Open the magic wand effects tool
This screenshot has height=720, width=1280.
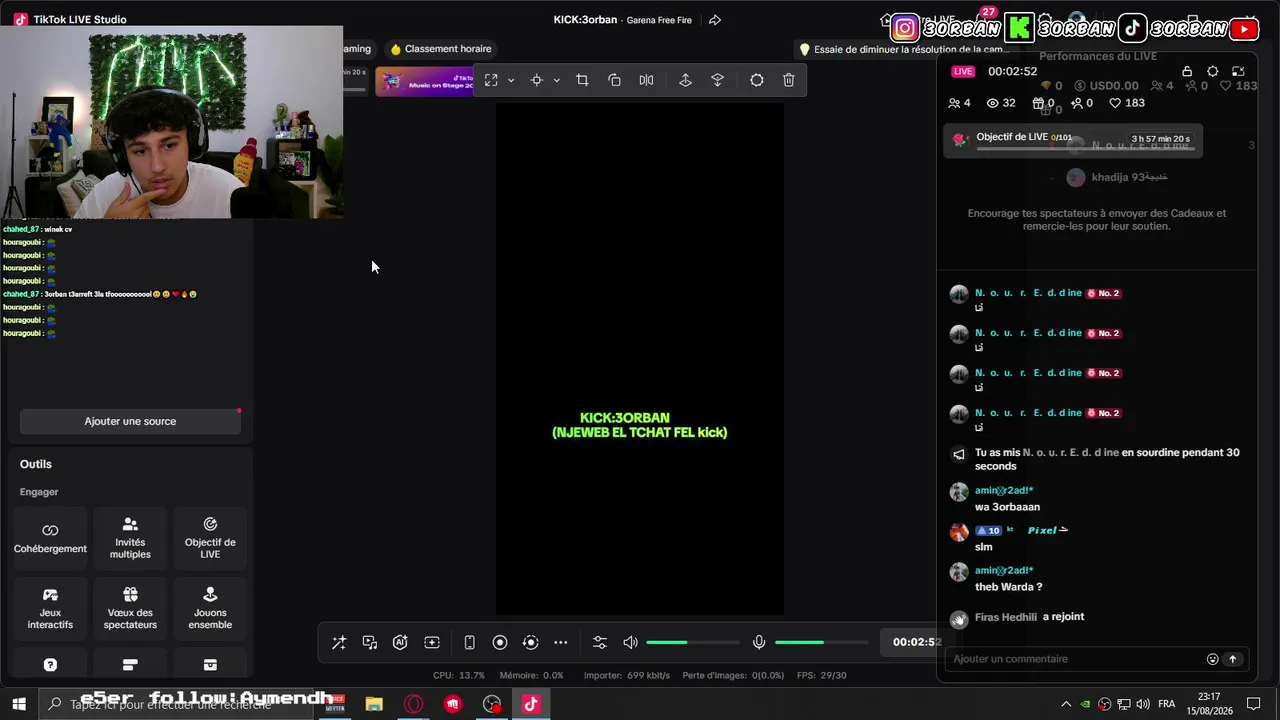click(339, 642)
